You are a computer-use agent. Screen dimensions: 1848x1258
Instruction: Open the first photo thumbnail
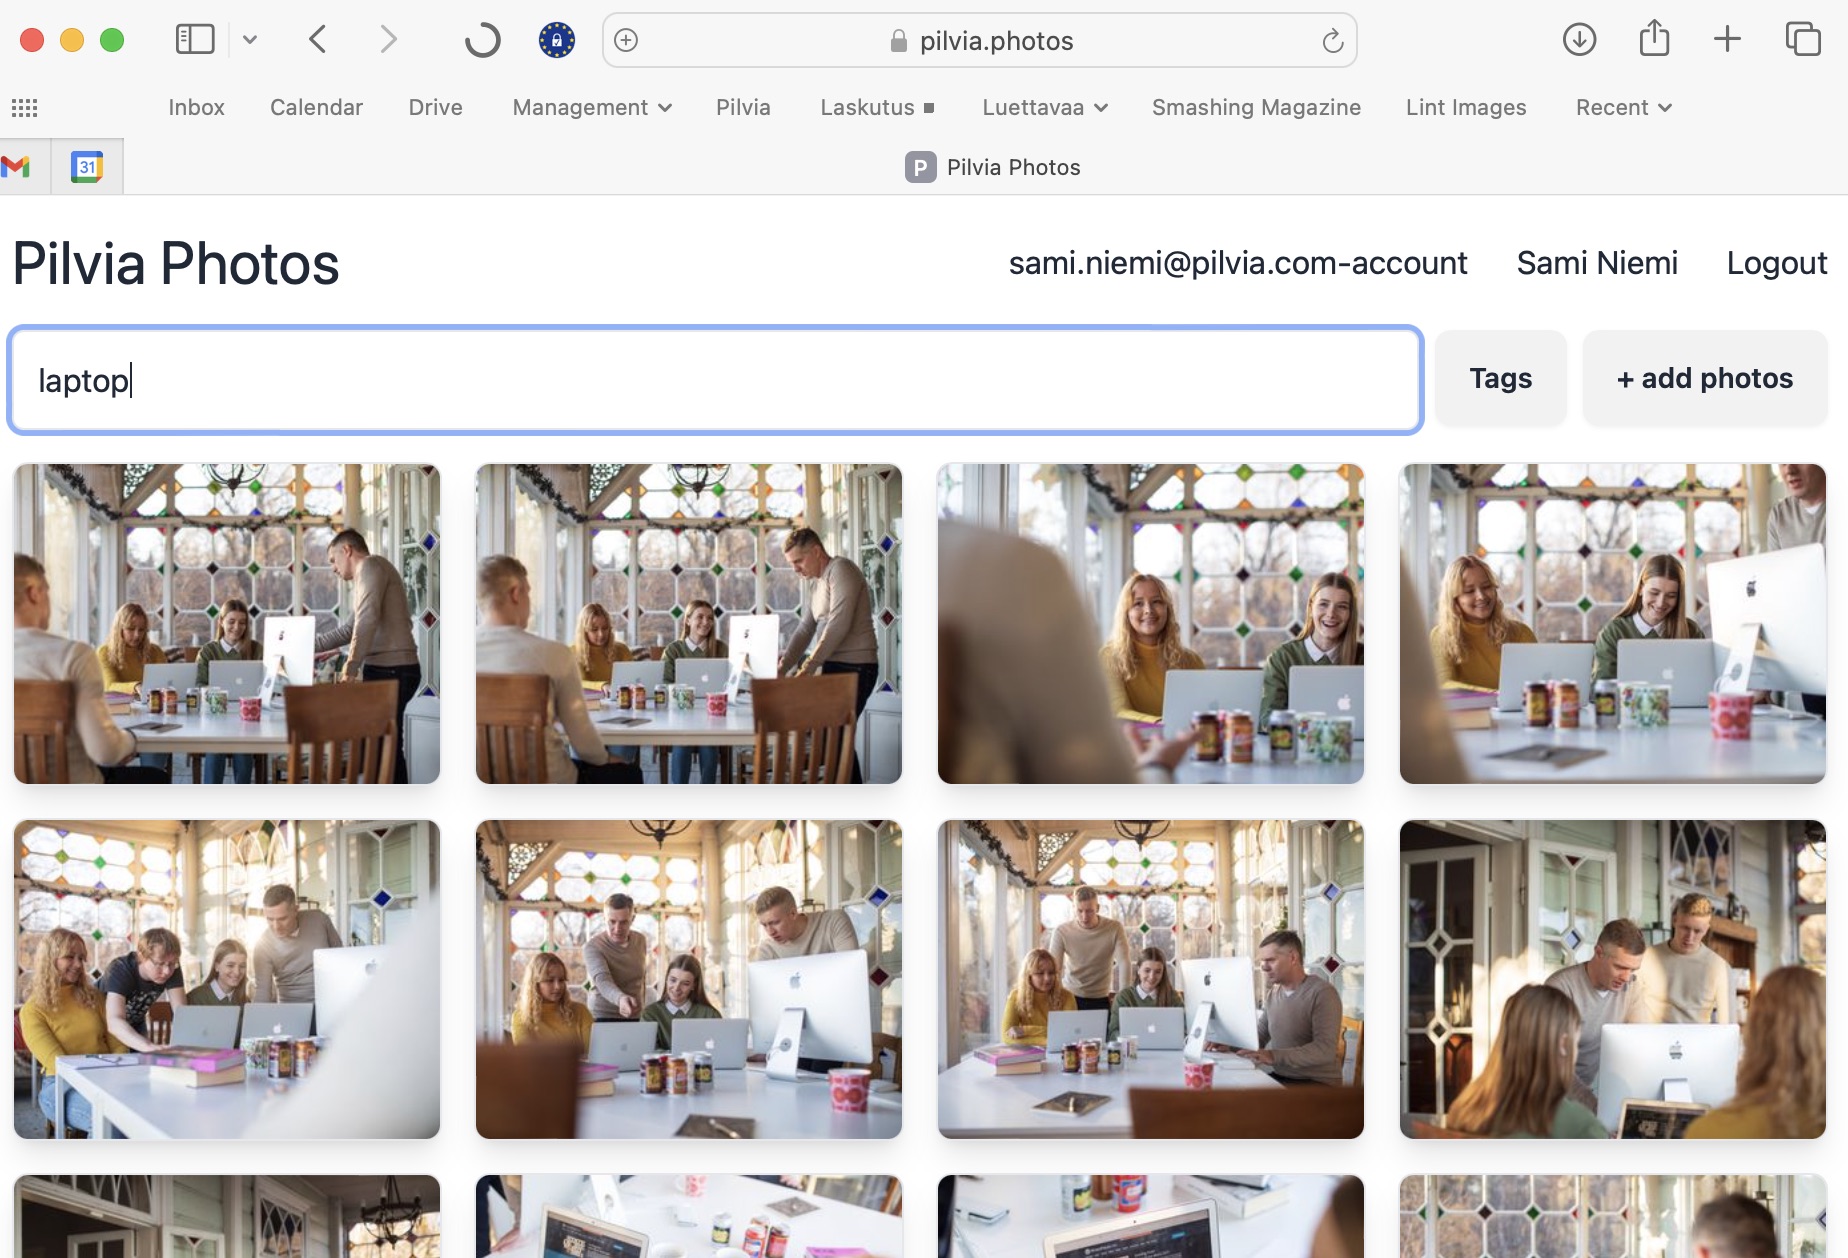227,623
